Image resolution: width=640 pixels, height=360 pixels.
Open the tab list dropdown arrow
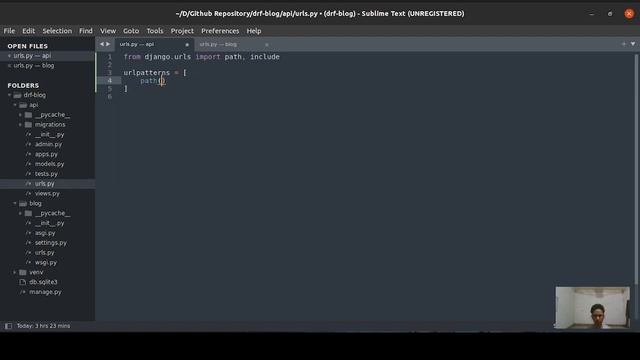tap(633, 44)
